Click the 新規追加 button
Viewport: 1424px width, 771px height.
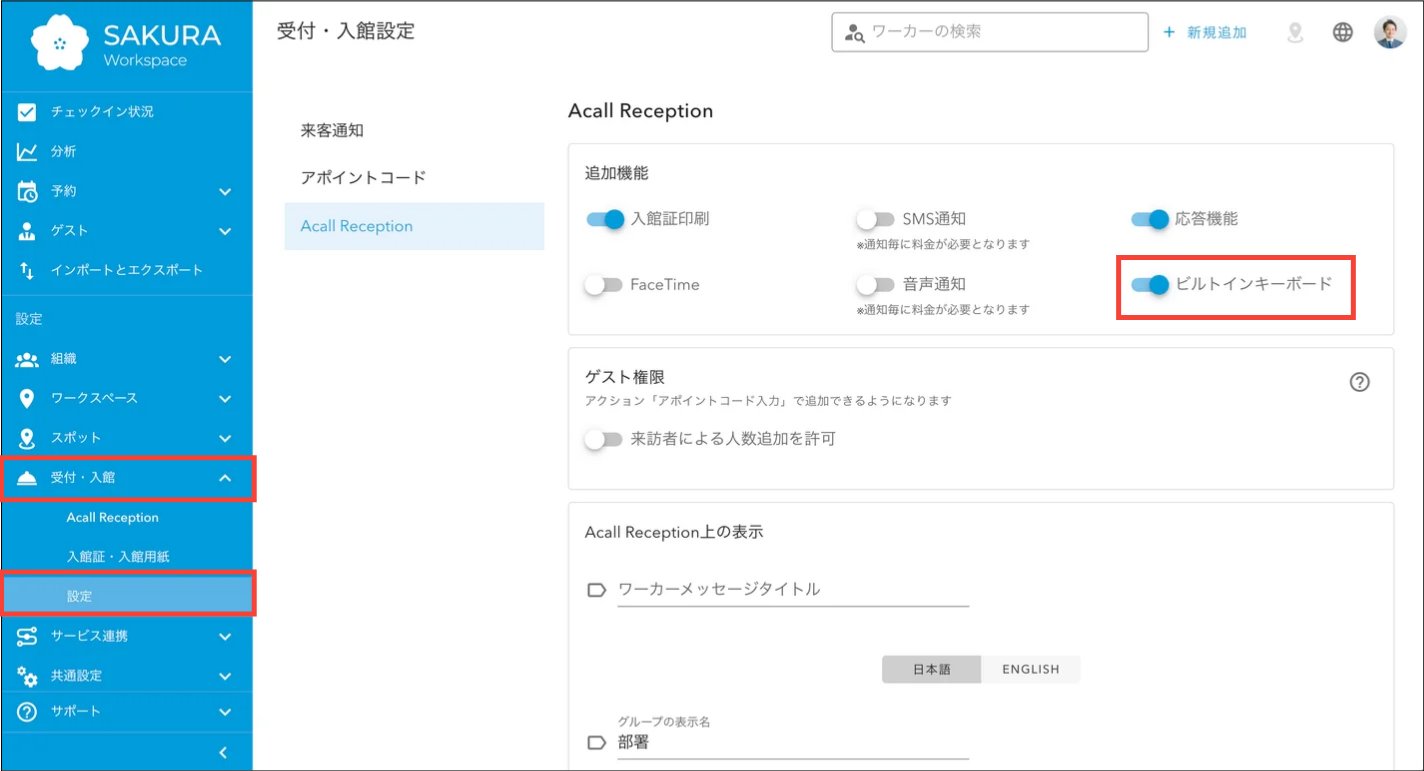tap(1205, 32)
